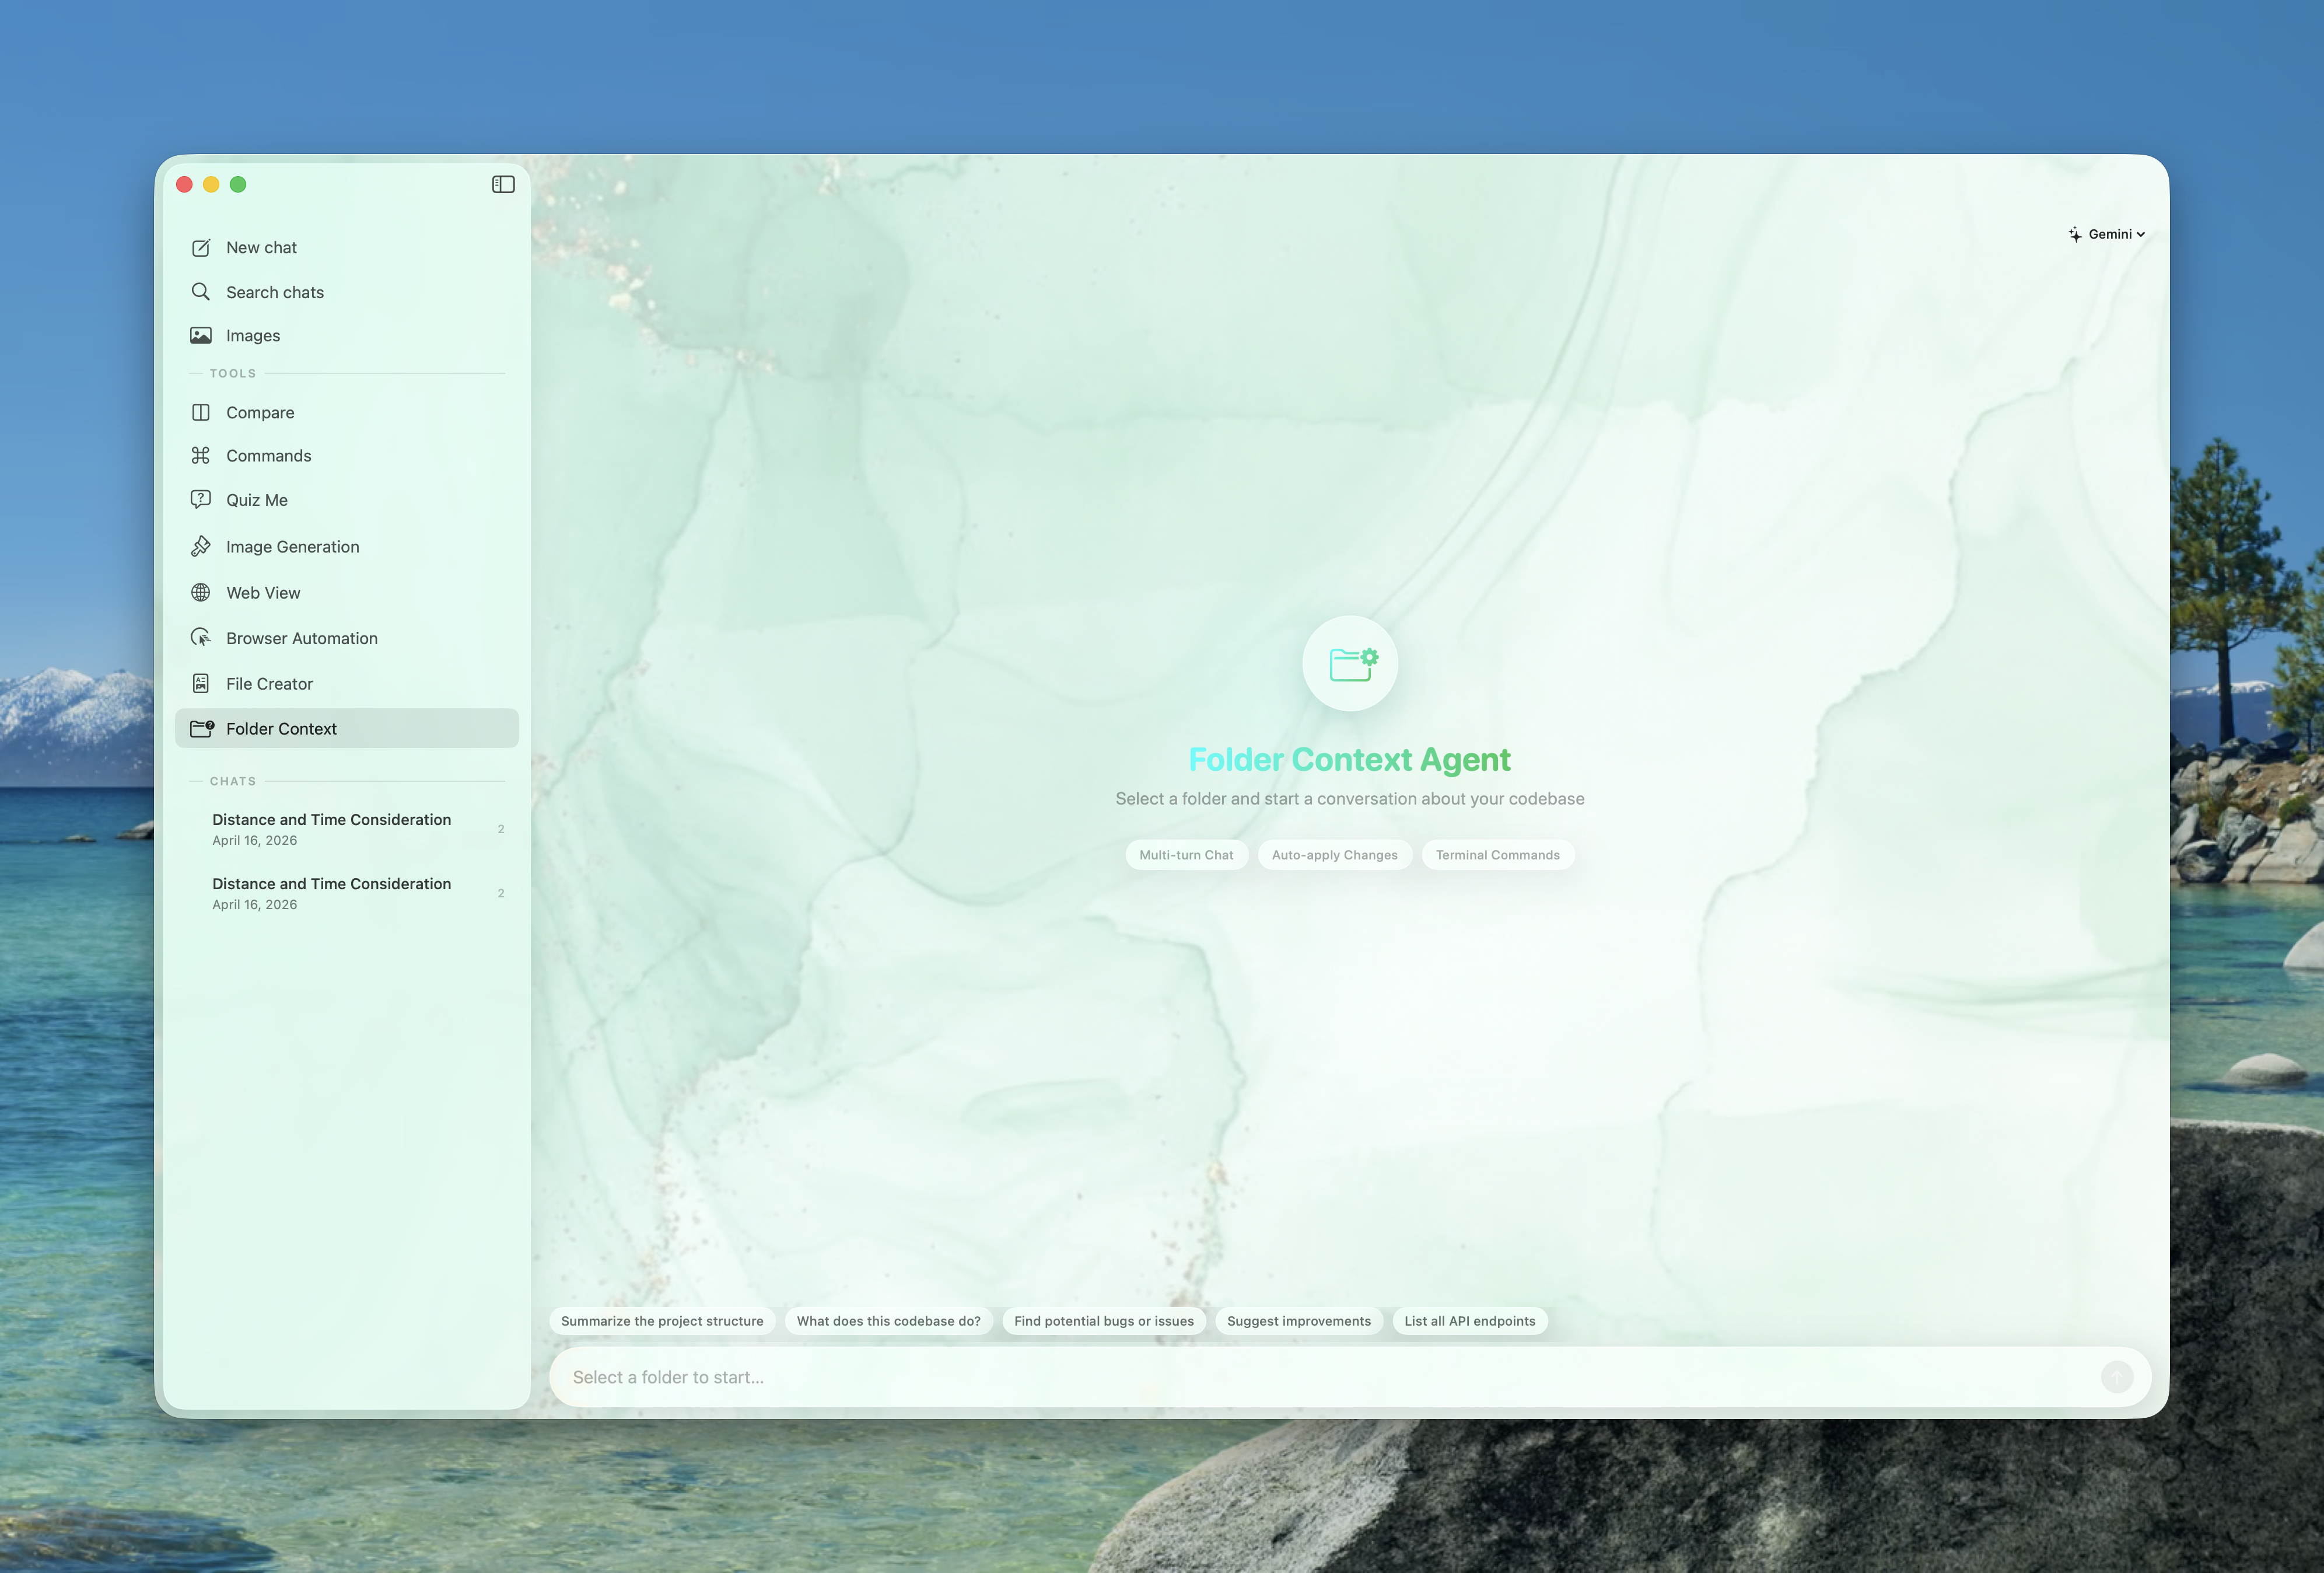
Task: Choose 'Summarize the project structure' suggestion
Action: click(x=662, y=1321)
